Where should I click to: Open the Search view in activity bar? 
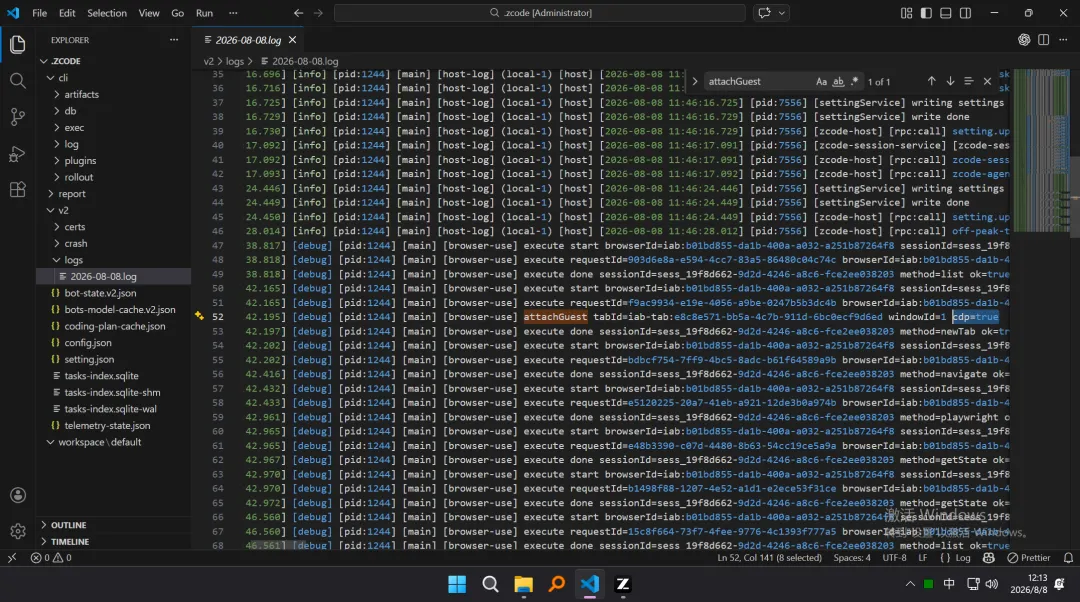tap(18, 81)
